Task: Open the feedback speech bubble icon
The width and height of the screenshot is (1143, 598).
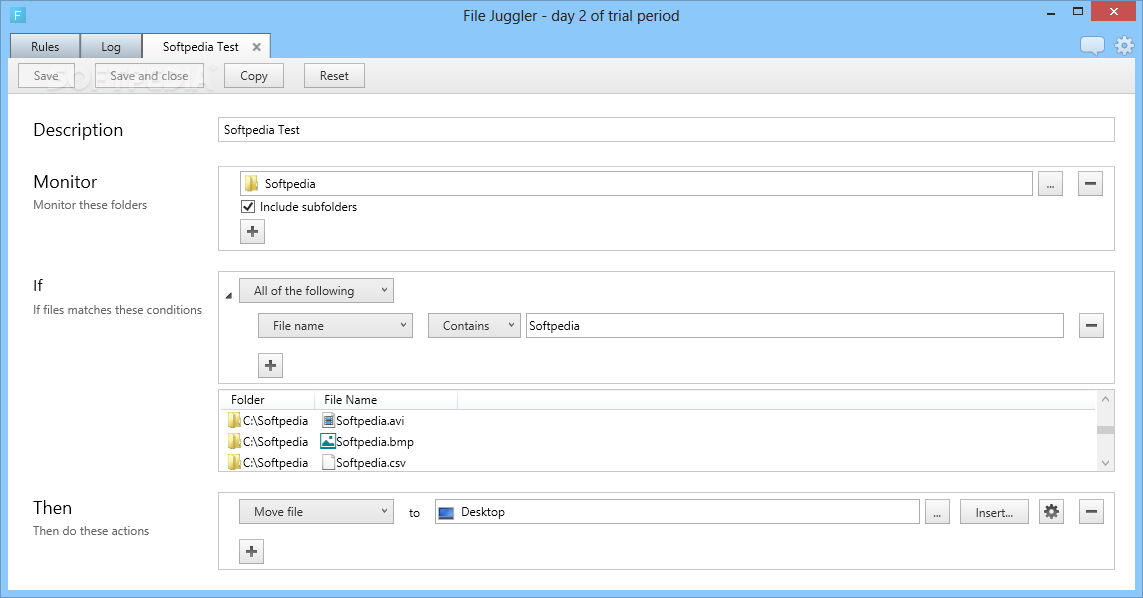Action: coord(1092,46)
